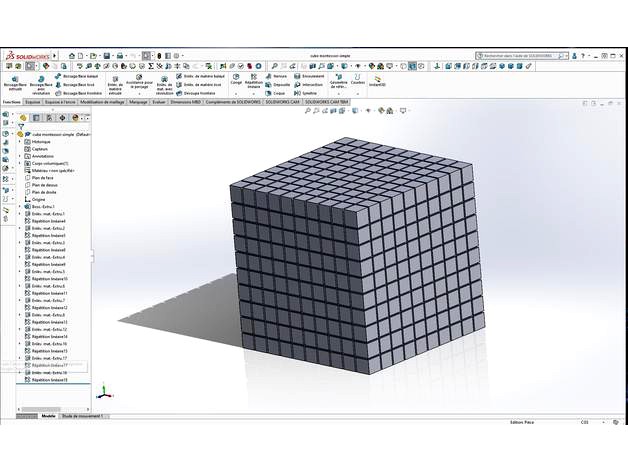628x472 pixels.
Task: Save the part with the floppy disk icon
Action: [x=107, y=56]
